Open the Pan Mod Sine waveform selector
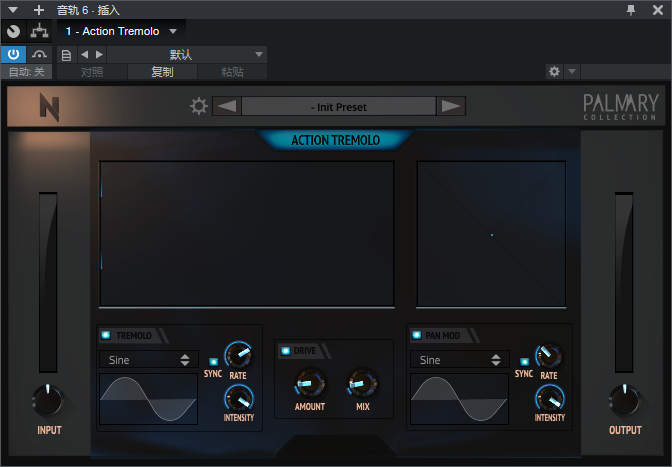 (x=459, y=360)
